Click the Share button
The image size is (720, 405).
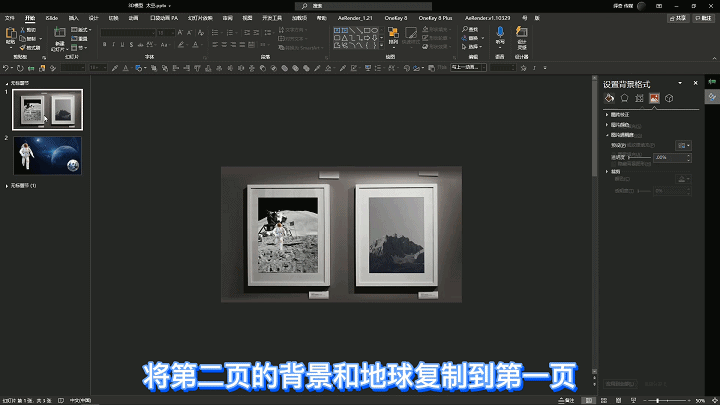click(678, 18)
